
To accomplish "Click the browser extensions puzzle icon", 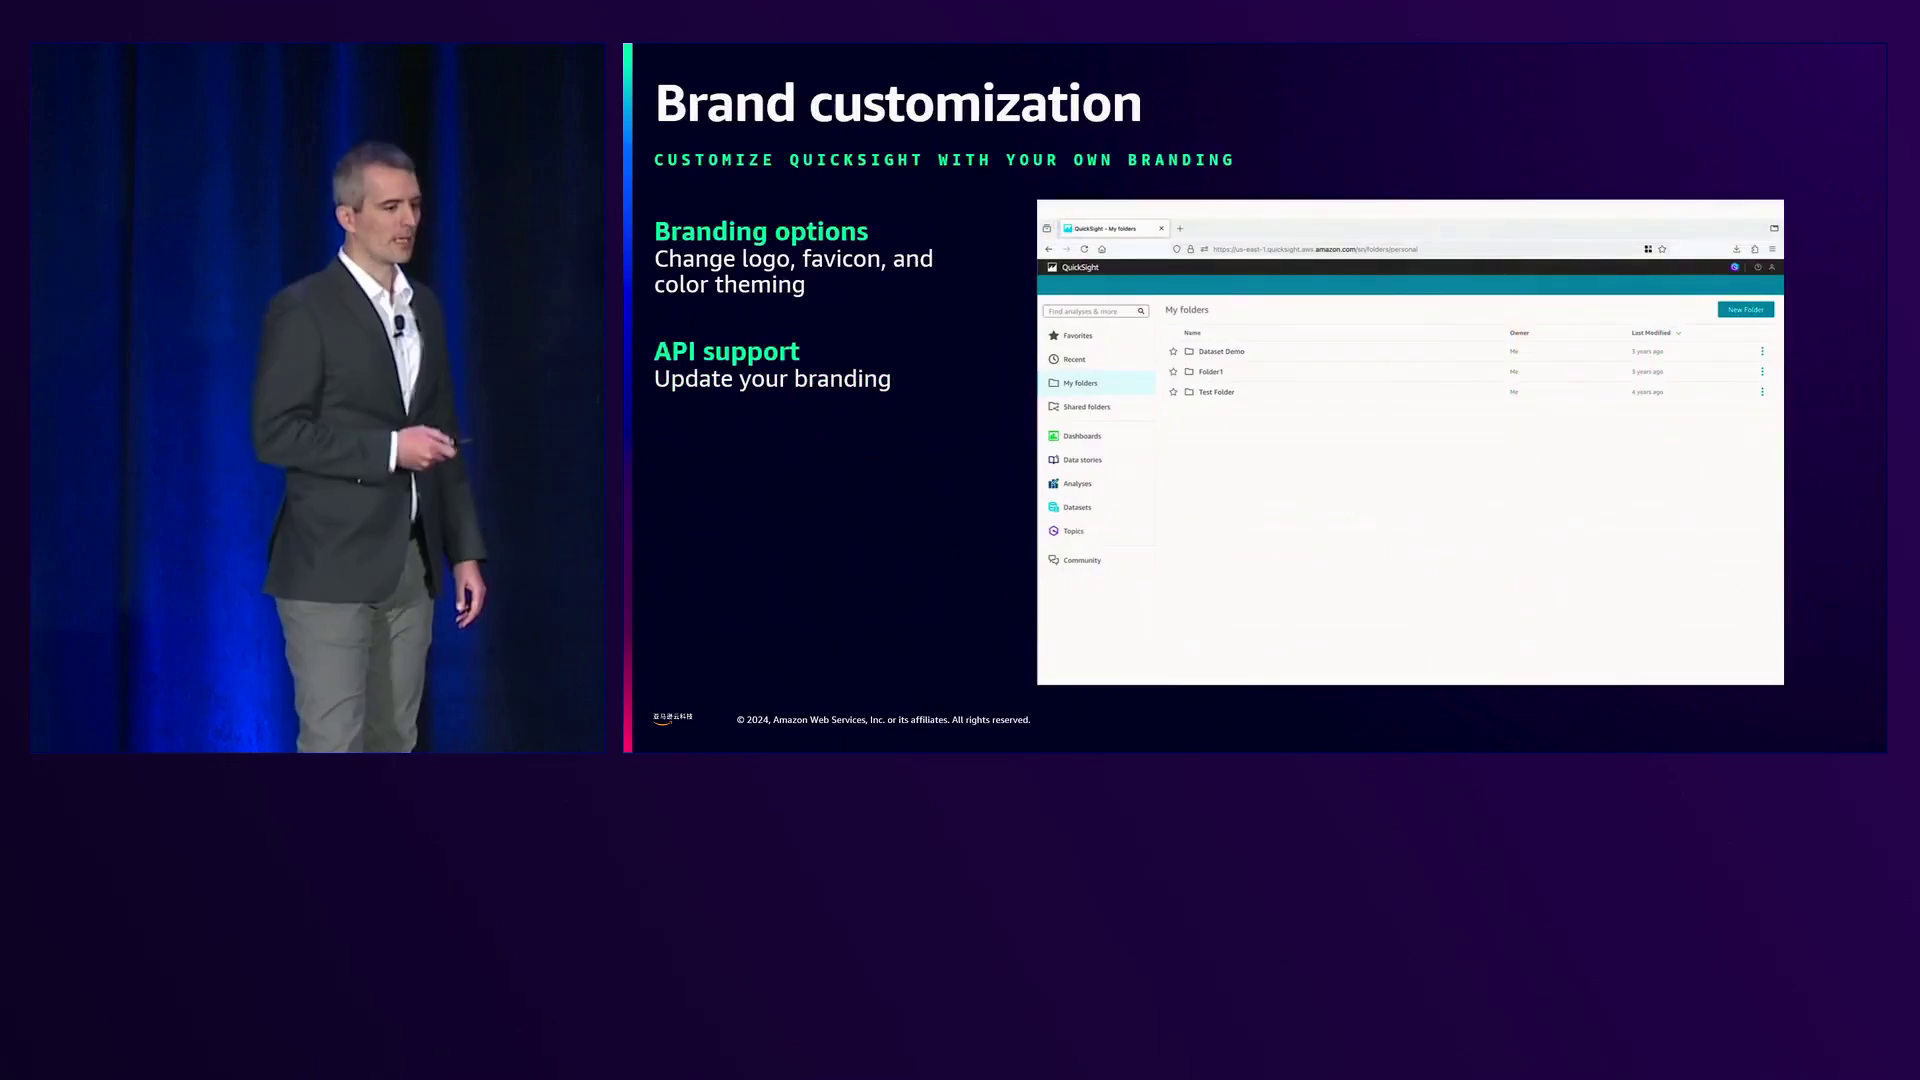I will click(x=1755, y=250).
